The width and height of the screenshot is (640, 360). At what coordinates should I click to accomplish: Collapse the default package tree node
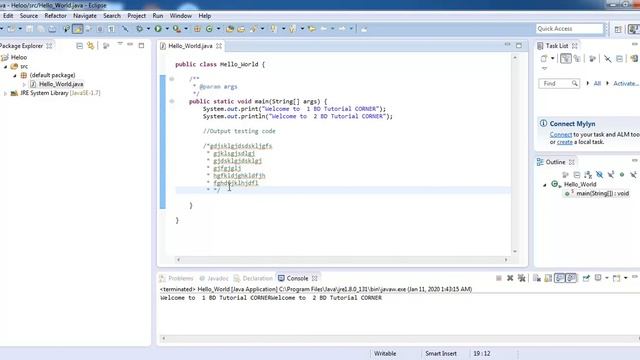click(x=15, y=76)
